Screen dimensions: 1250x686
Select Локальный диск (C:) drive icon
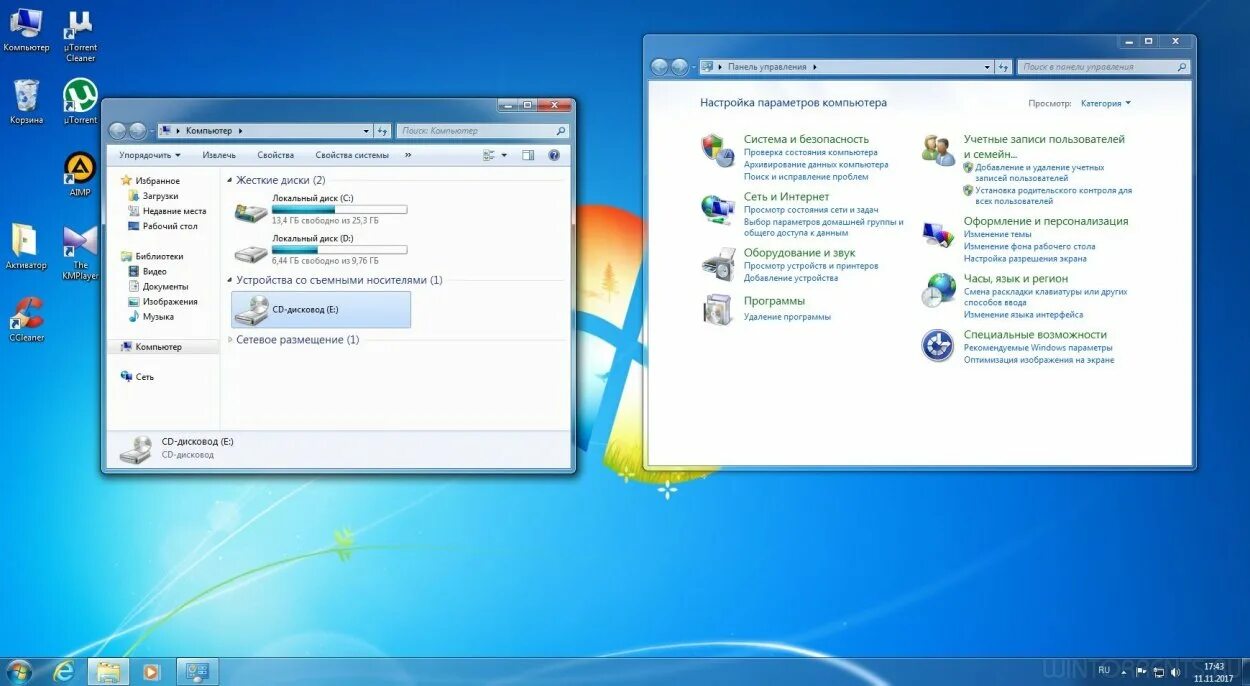point(251,211)
